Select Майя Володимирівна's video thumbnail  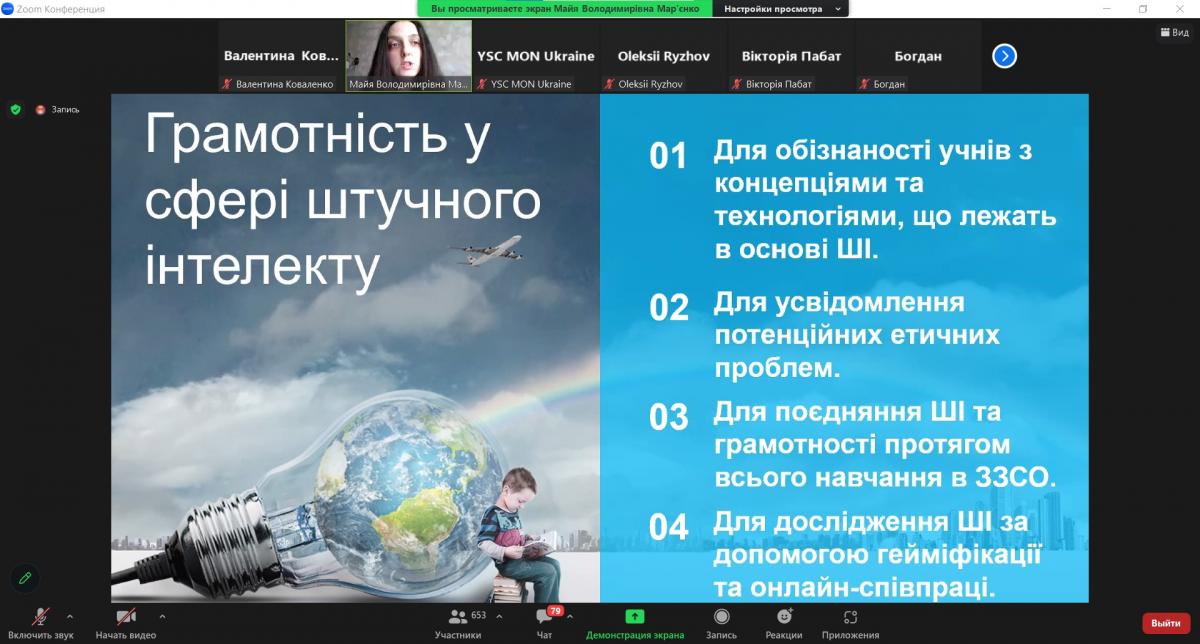pos(408,56)
